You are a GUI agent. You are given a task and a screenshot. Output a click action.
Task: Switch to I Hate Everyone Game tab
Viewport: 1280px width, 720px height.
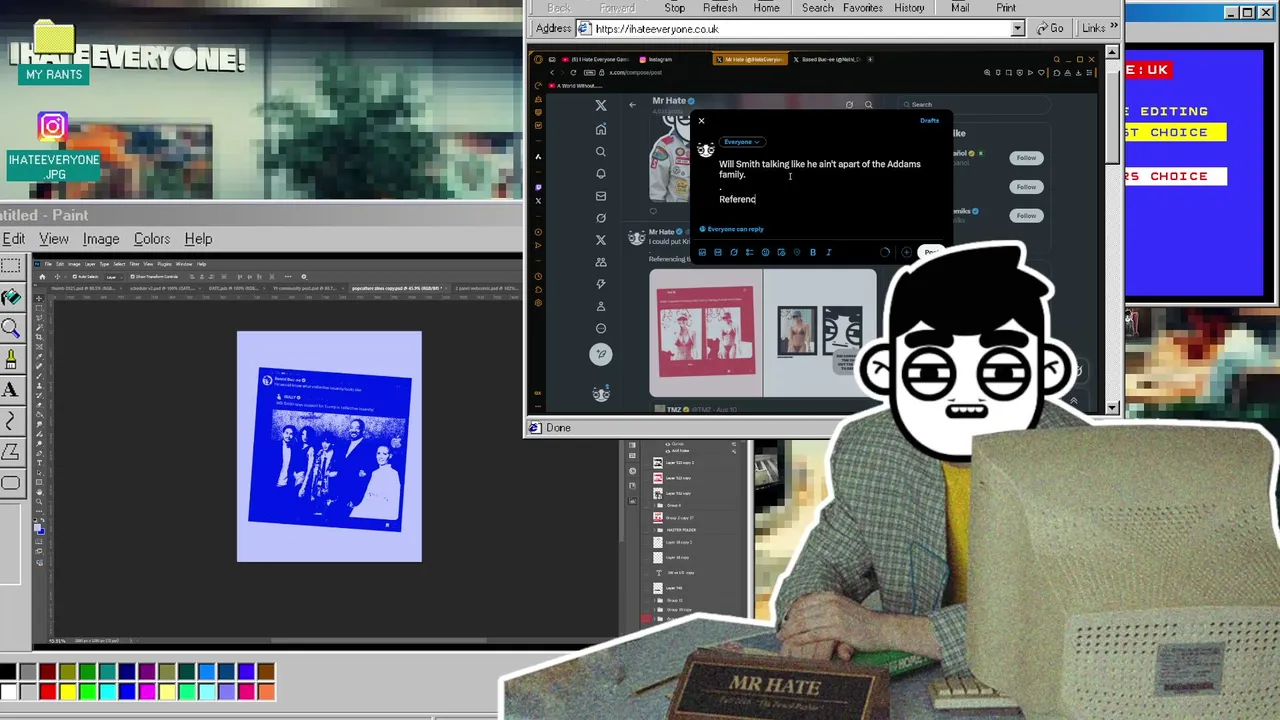[x=595, y=59]
